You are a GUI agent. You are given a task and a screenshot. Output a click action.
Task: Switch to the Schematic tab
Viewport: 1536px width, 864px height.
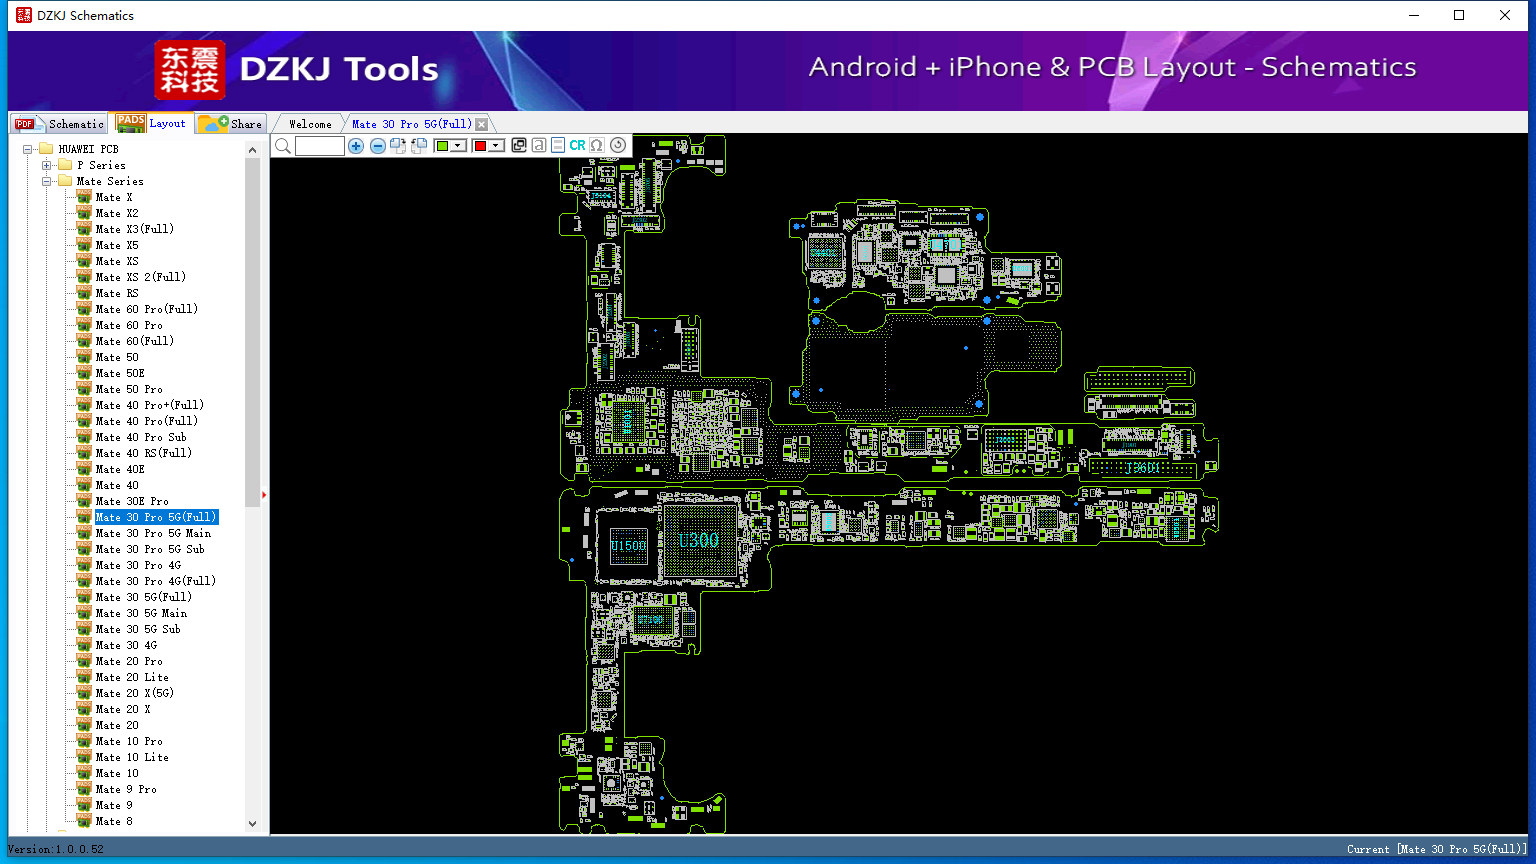point(60,124)
